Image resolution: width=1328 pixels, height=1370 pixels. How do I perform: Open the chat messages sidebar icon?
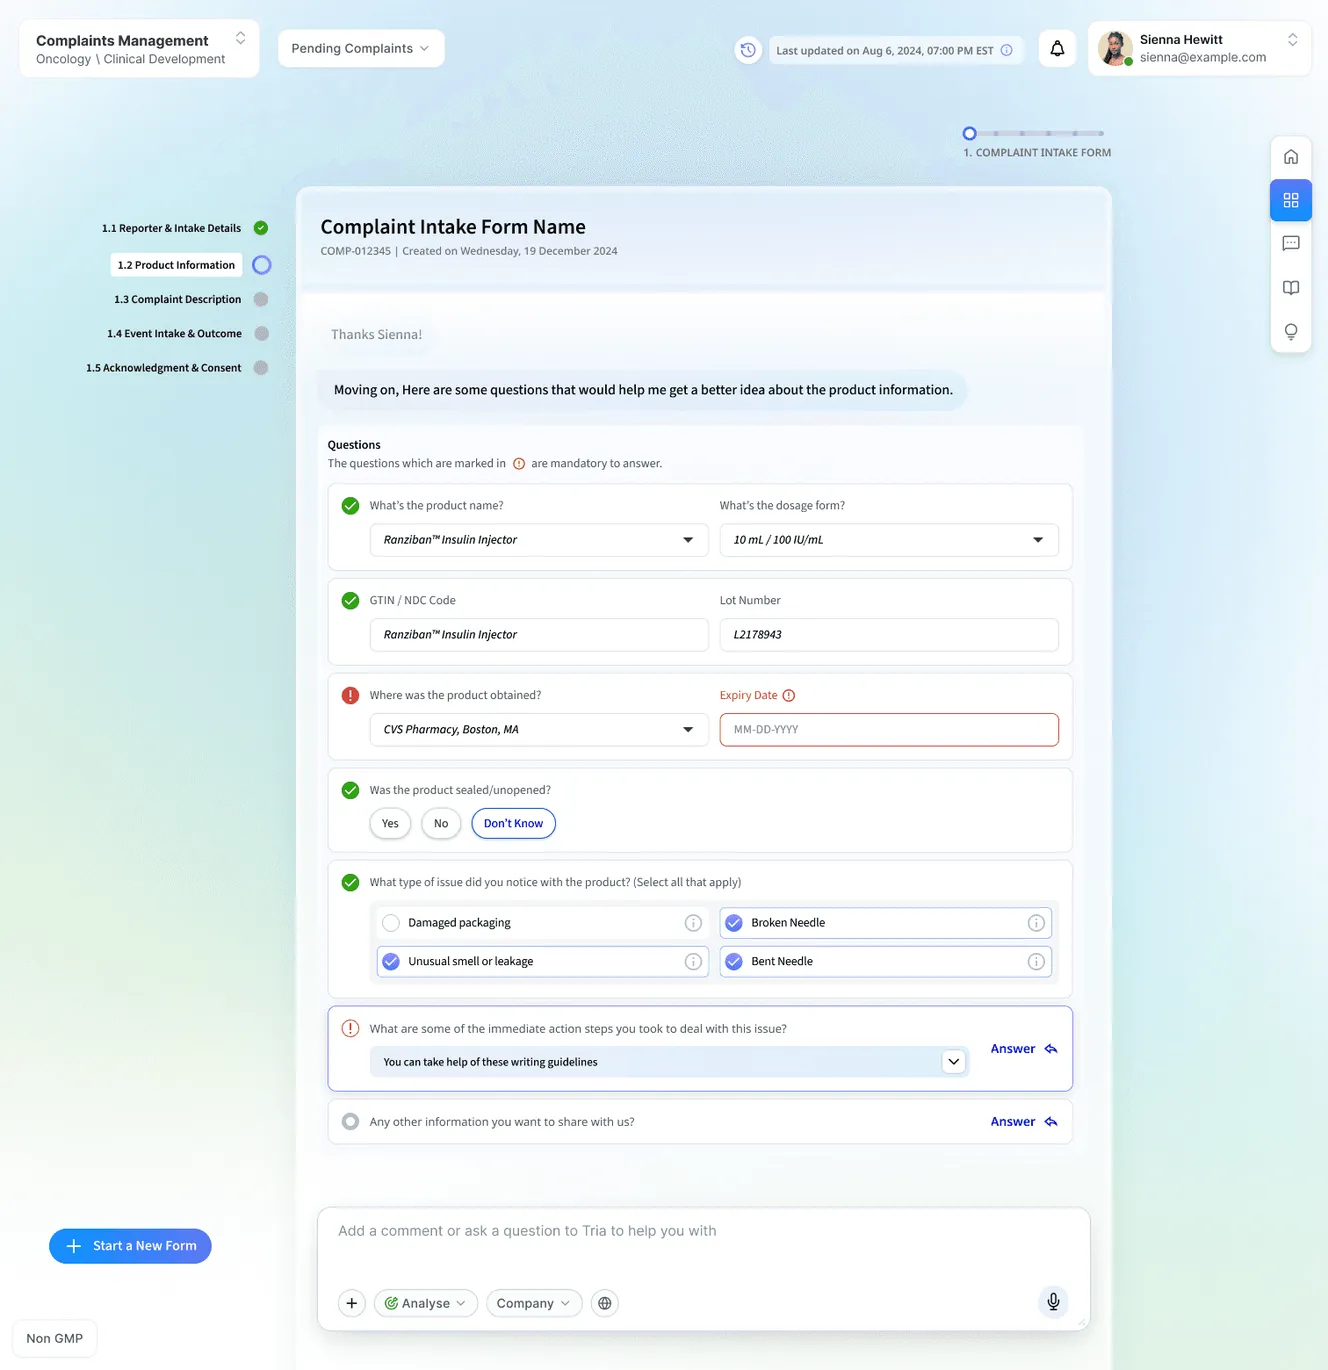click(1291, 243)
